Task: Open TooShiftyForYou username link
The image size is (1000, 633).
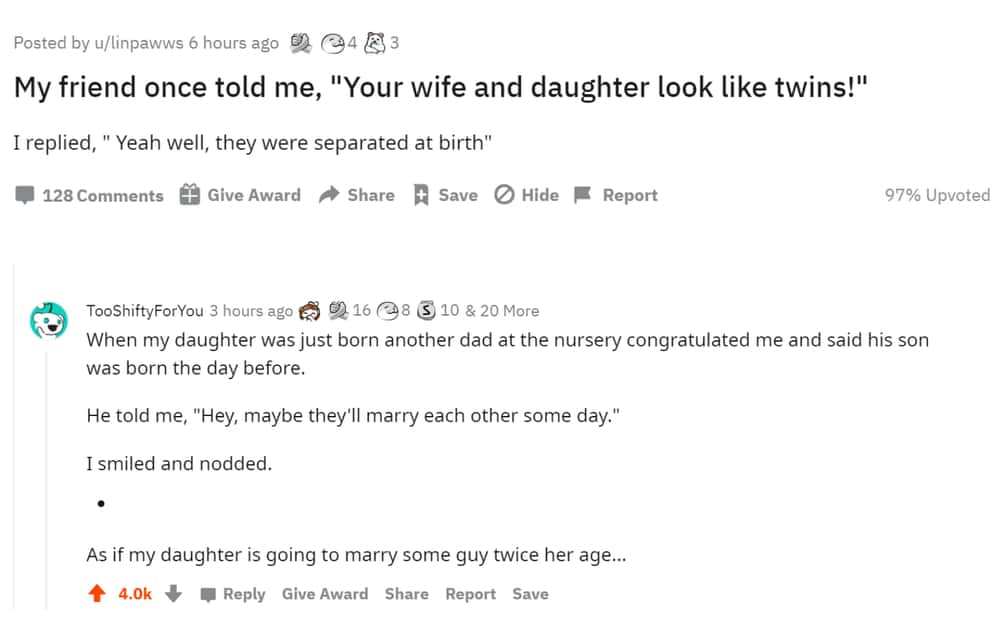Action: coord(145,310)
